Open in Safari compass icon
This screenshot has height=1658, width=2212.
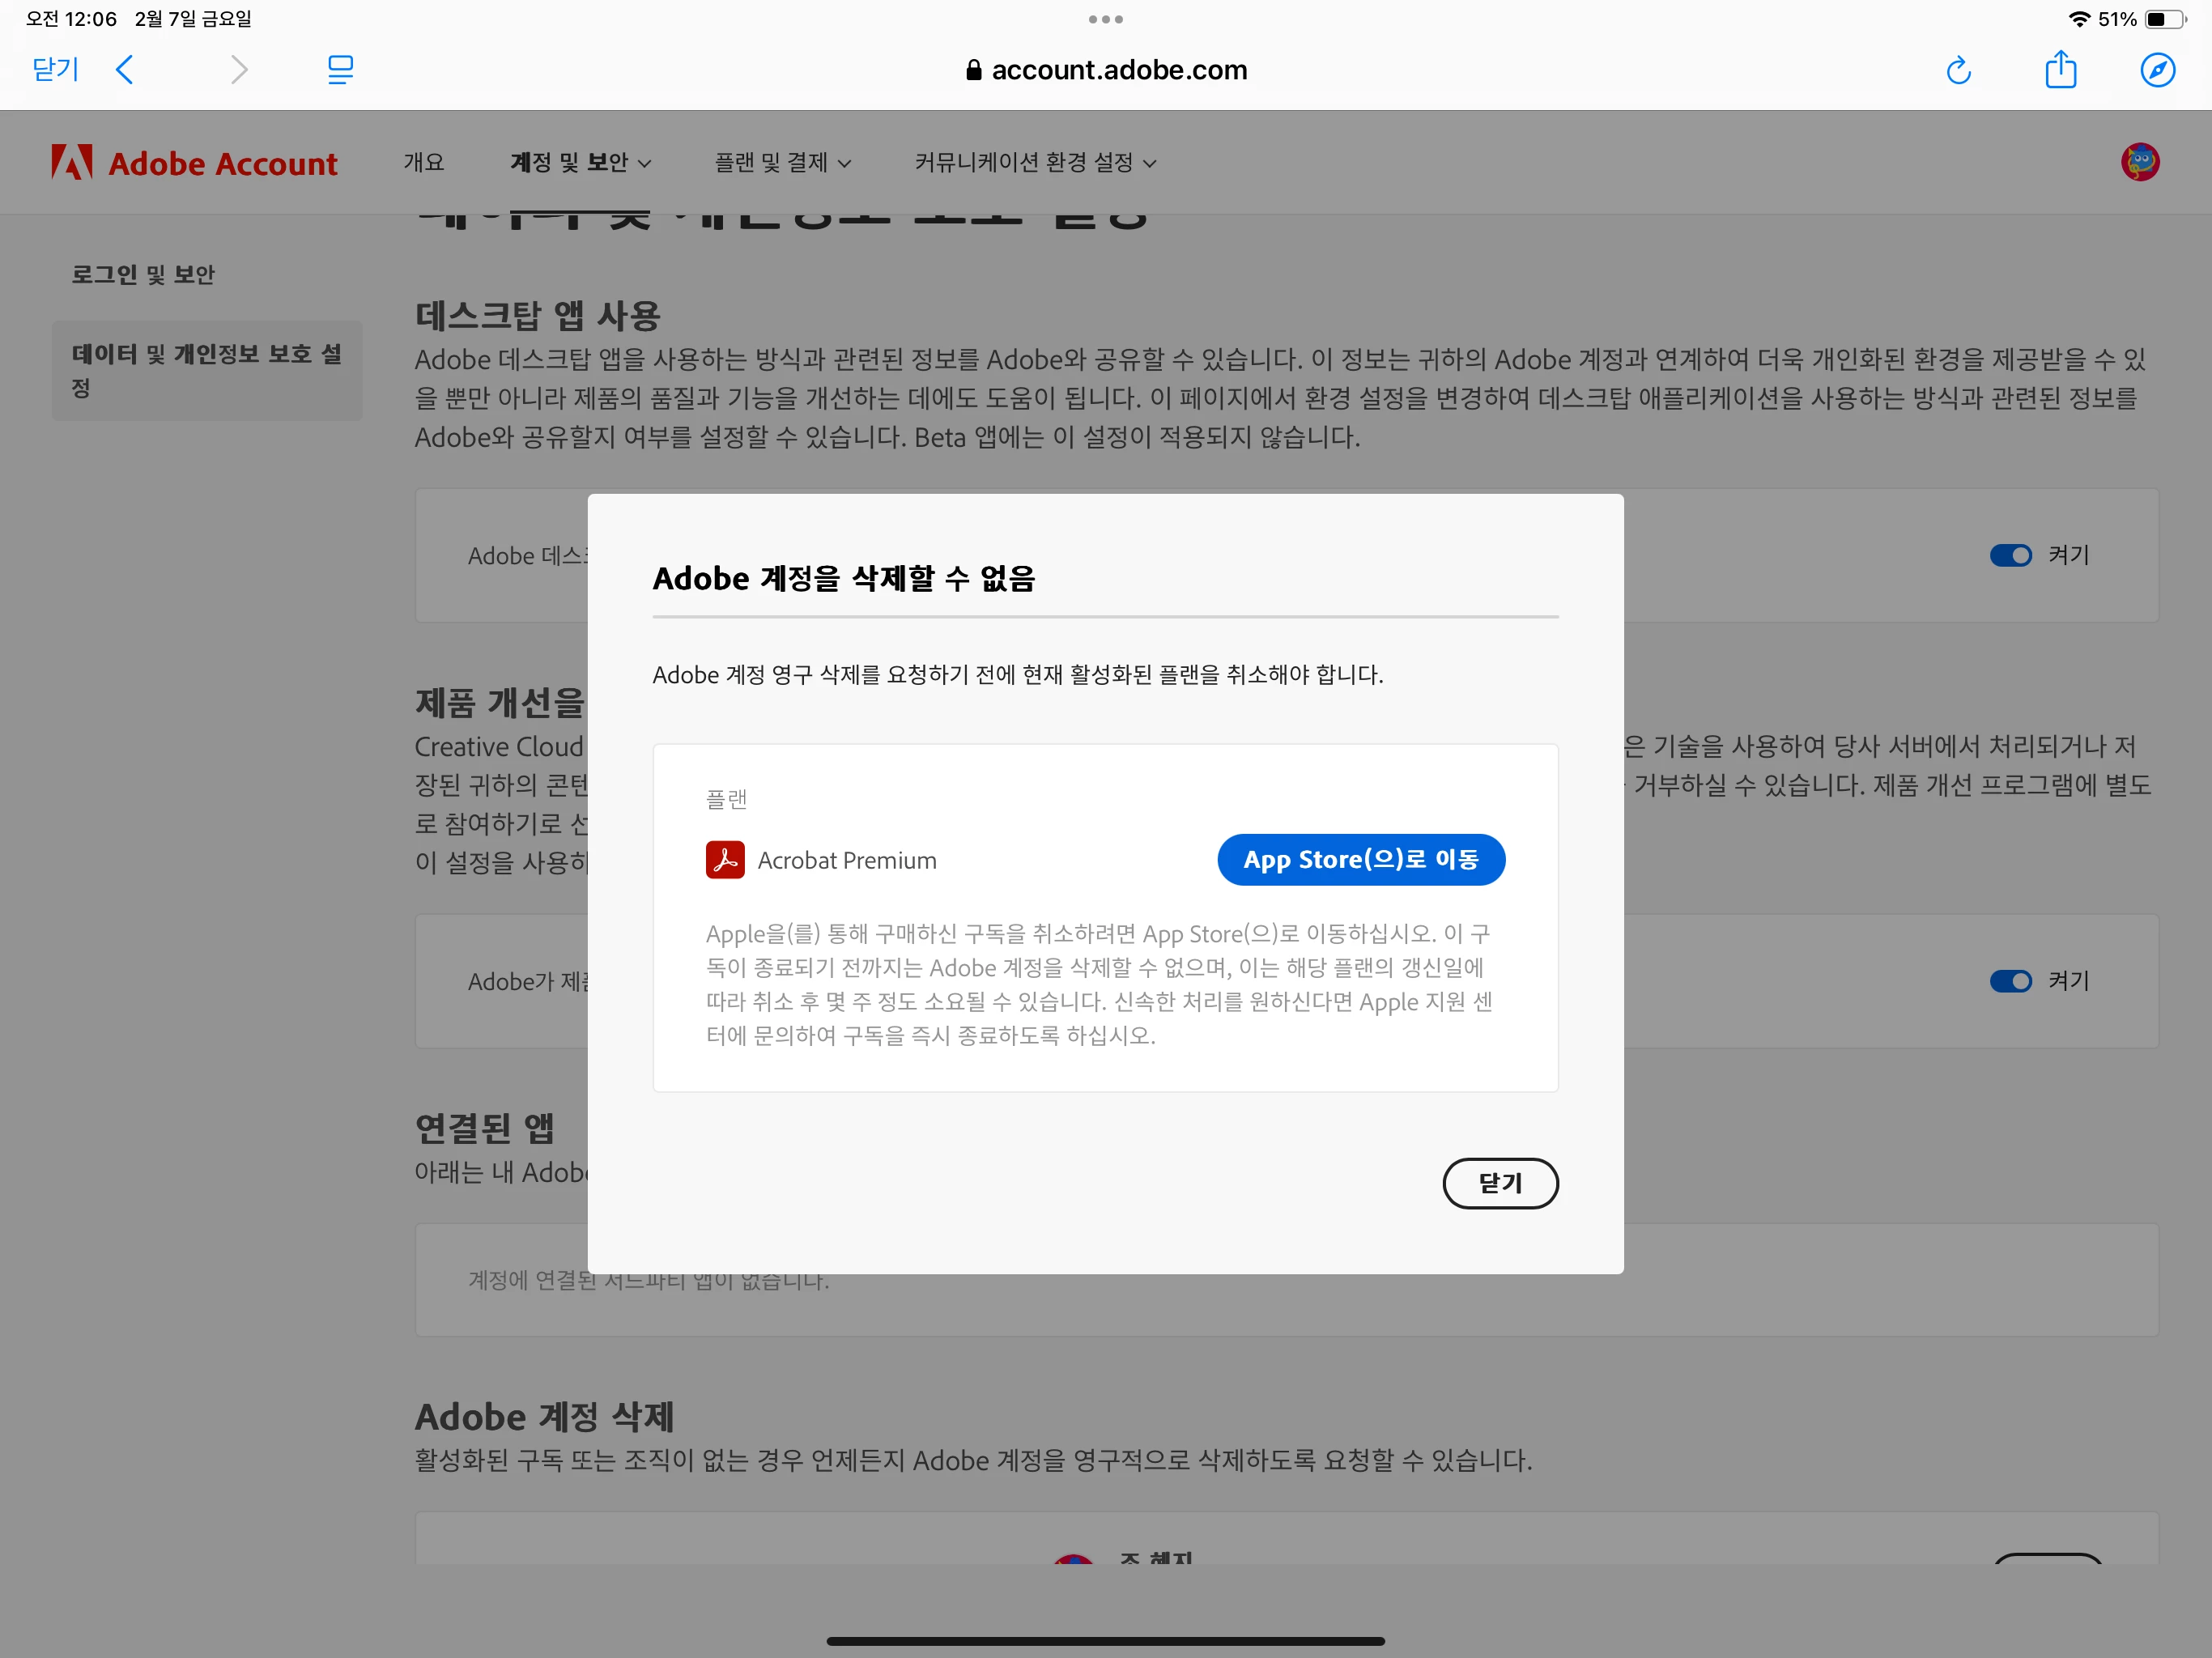point(2157,70)
